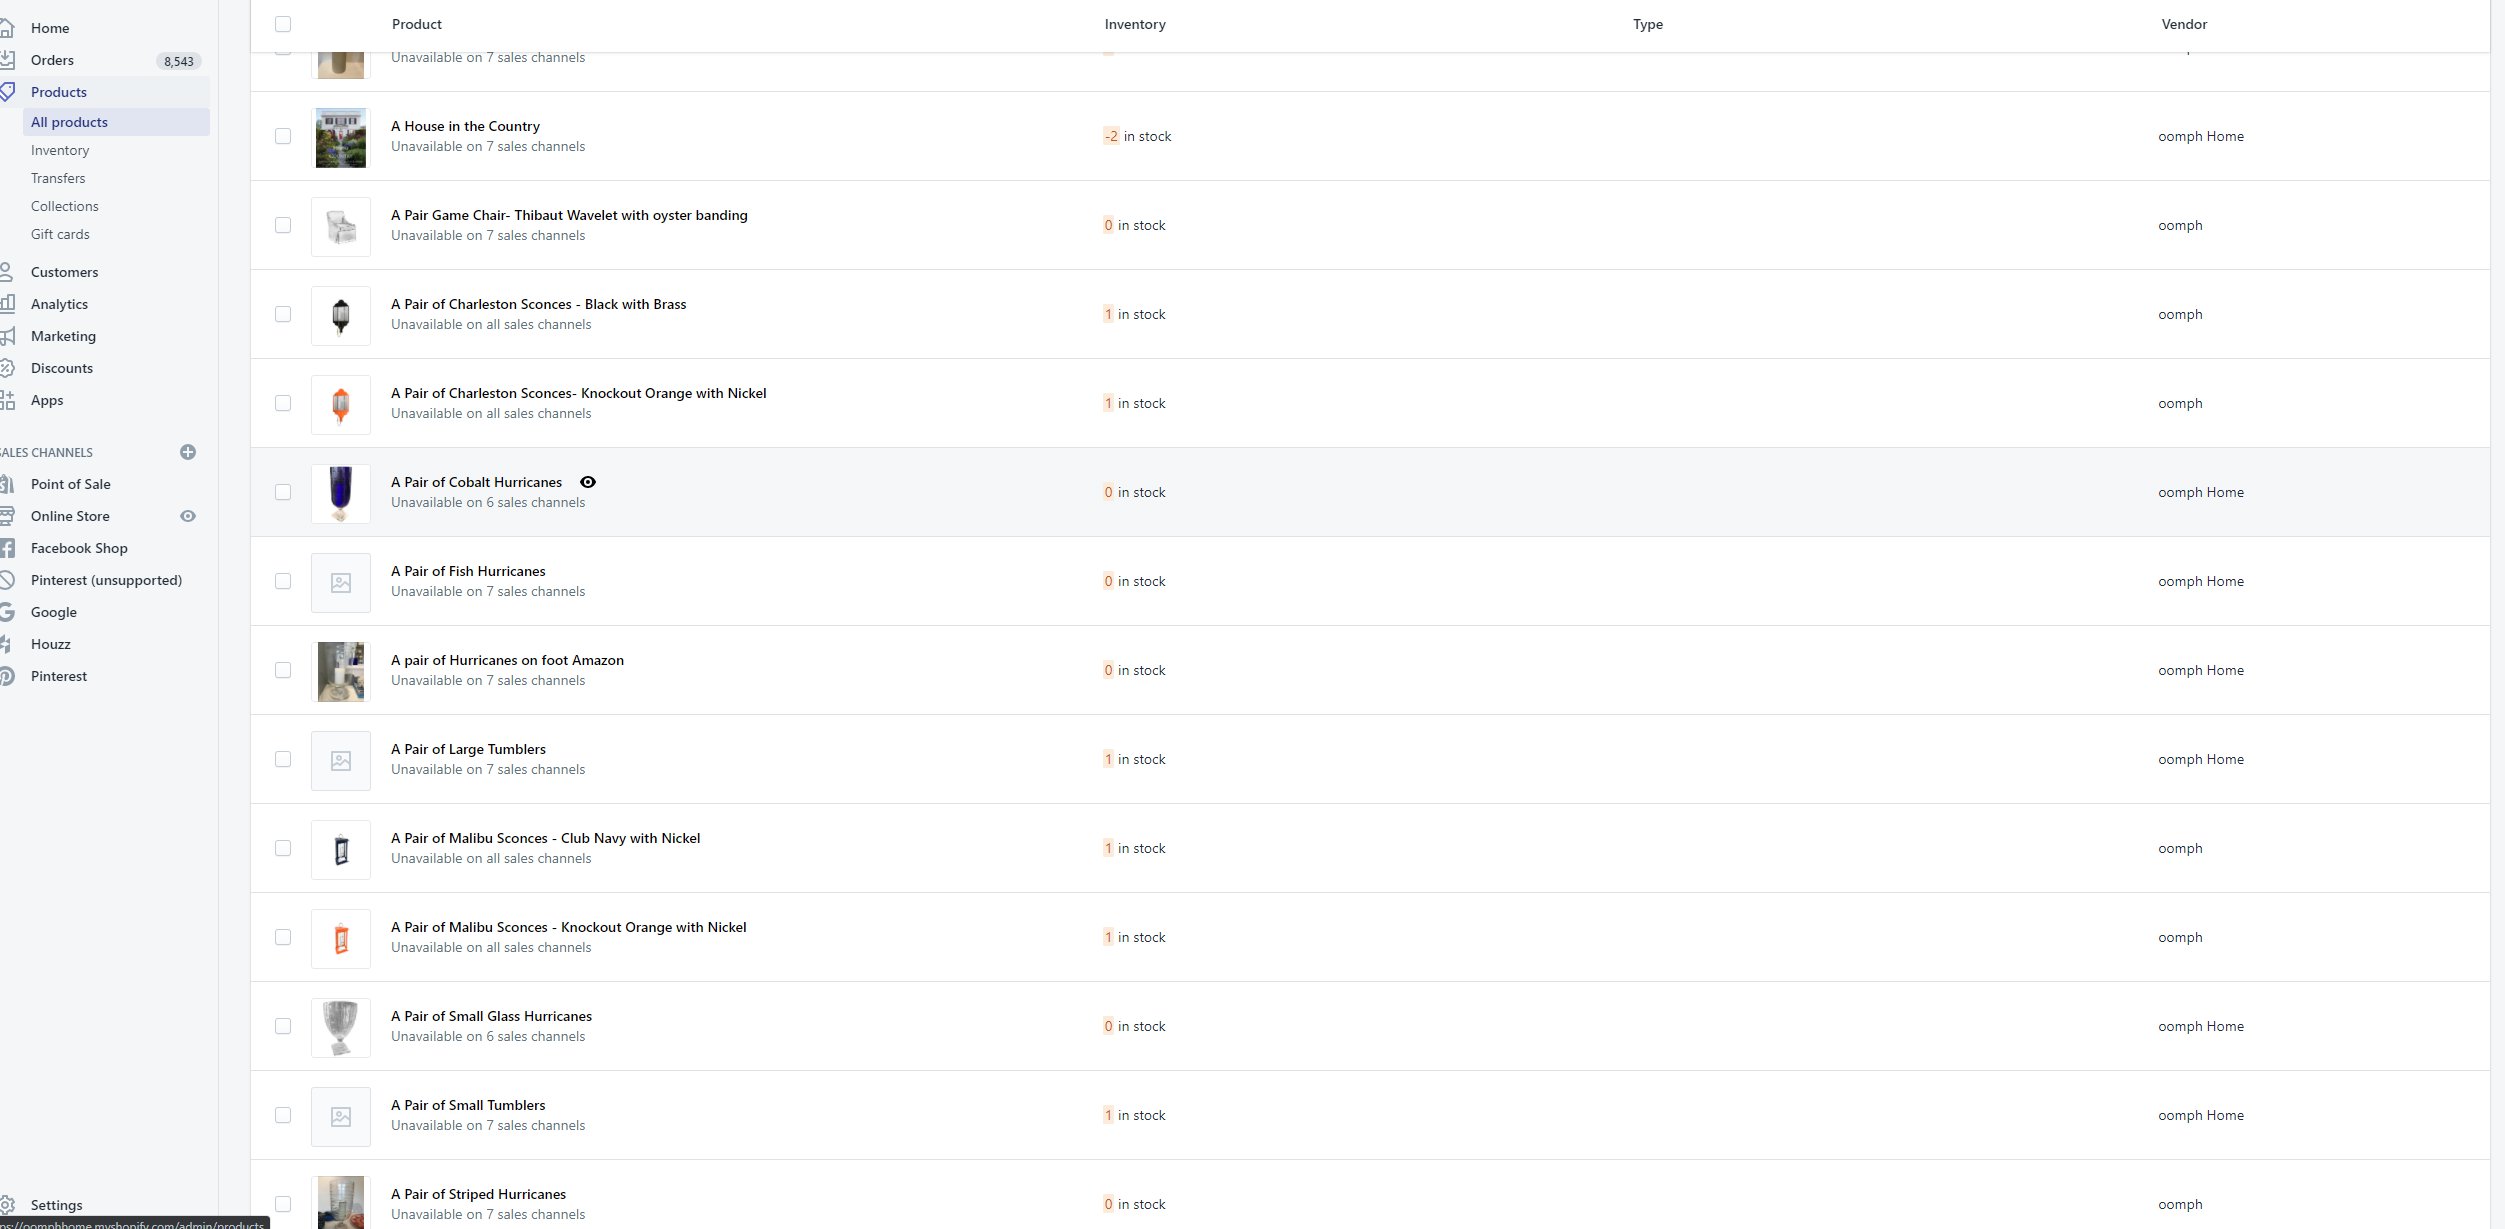This screenshot has width=2505, height=1229.
Task: Tick checkbox for A Pair of Fish Hurricanes
Action: (x=283, y=581)
